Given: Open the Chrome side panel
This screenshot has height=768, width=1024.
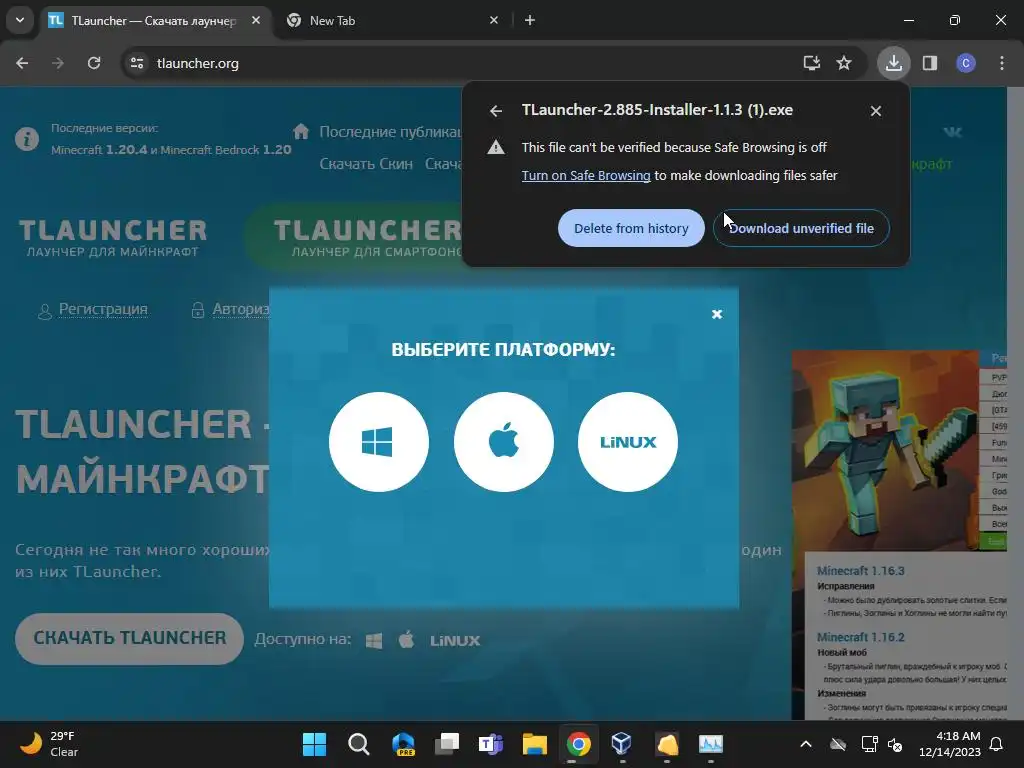Looking at the screenshot, I should tap(930, 63).
